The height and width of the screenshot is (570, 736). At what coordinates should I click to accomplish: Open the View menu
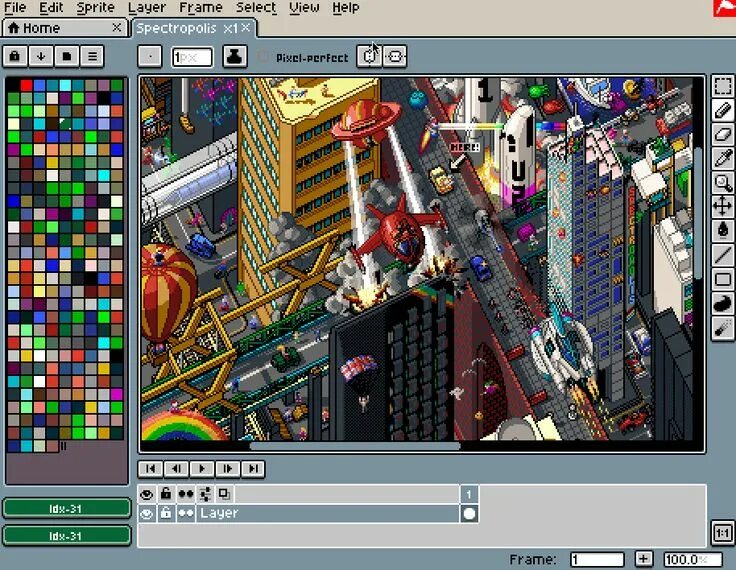pyautogui.click(x=304, y=8)
